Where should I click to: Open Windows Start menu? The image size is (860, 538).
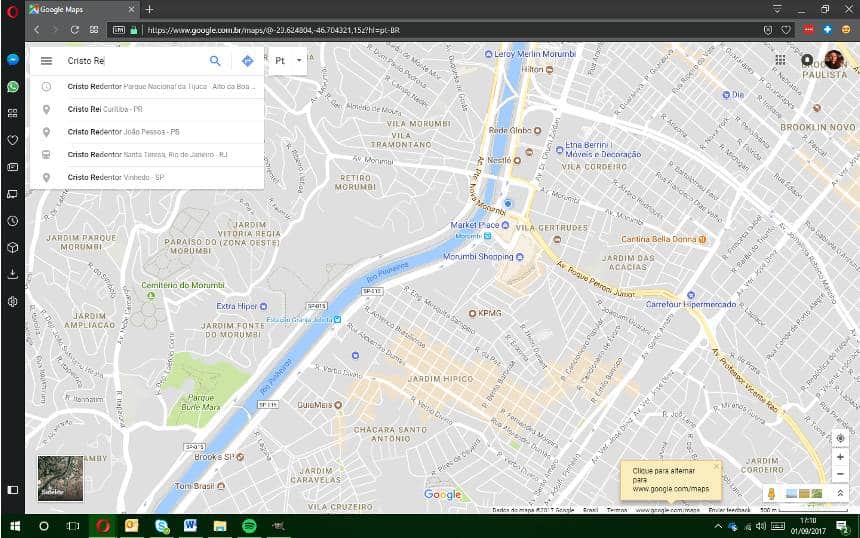pyautogui.click(x=15, y=526)
